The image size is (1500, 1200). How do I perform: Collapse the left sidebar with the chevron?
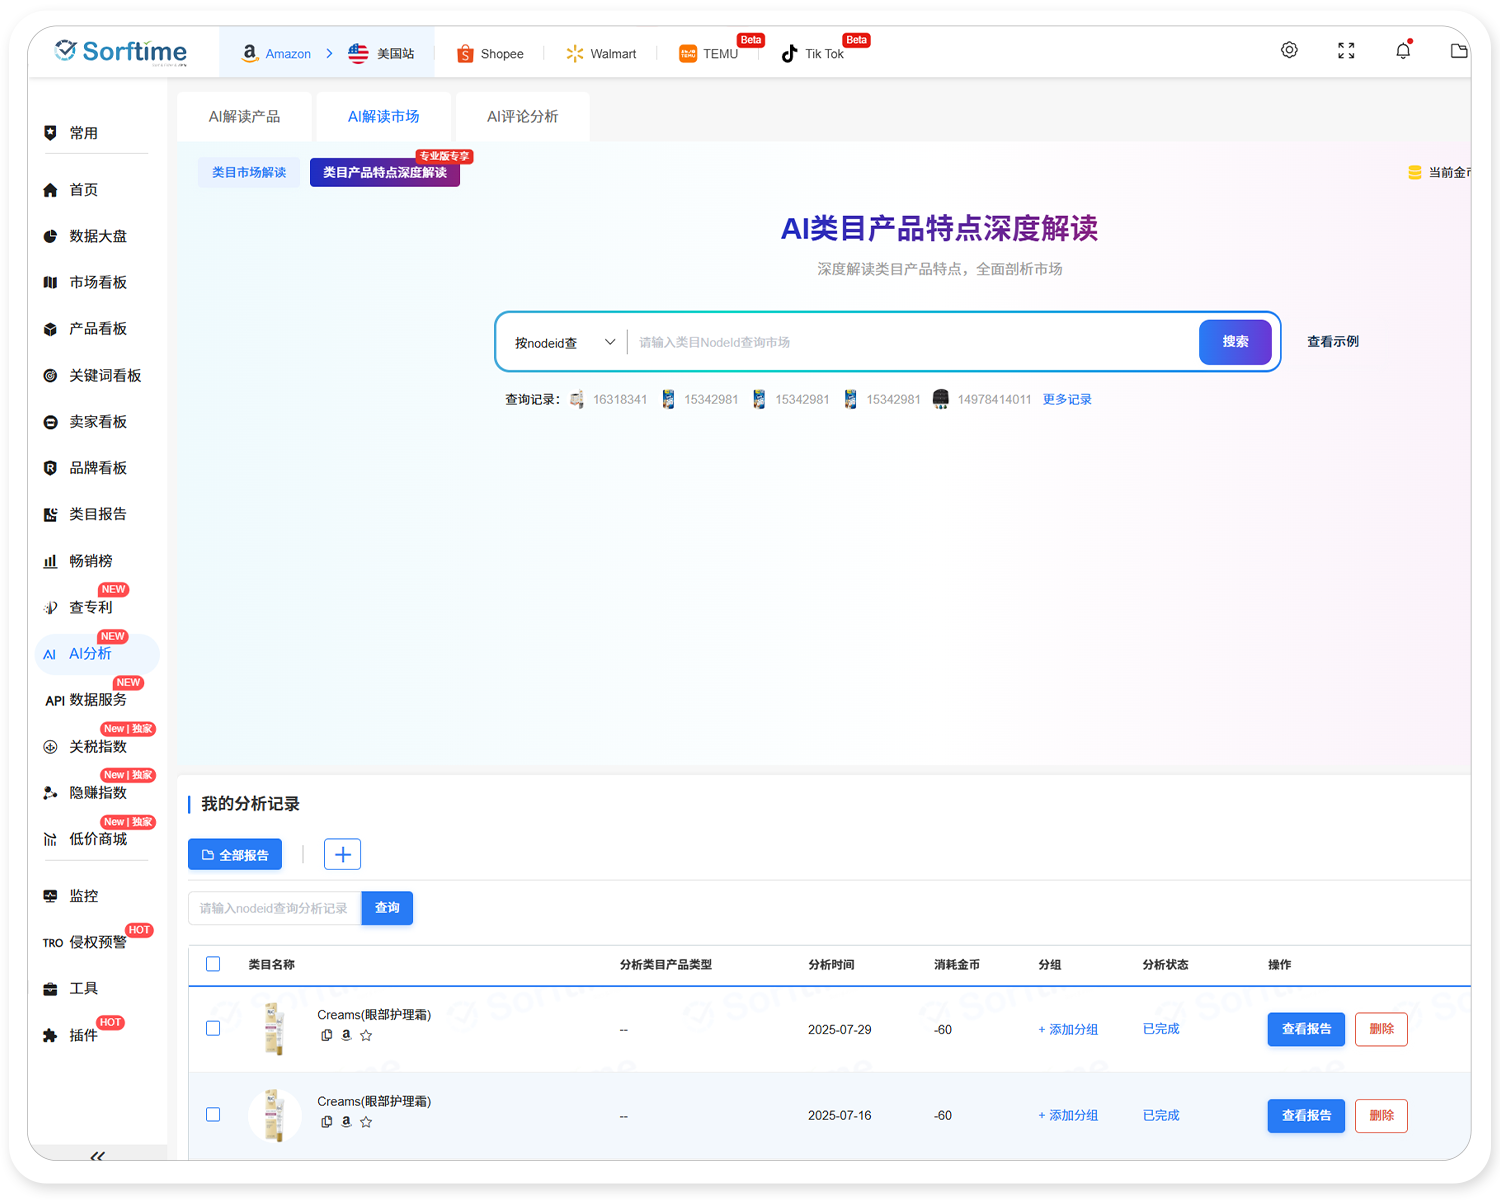point(97,1157)
